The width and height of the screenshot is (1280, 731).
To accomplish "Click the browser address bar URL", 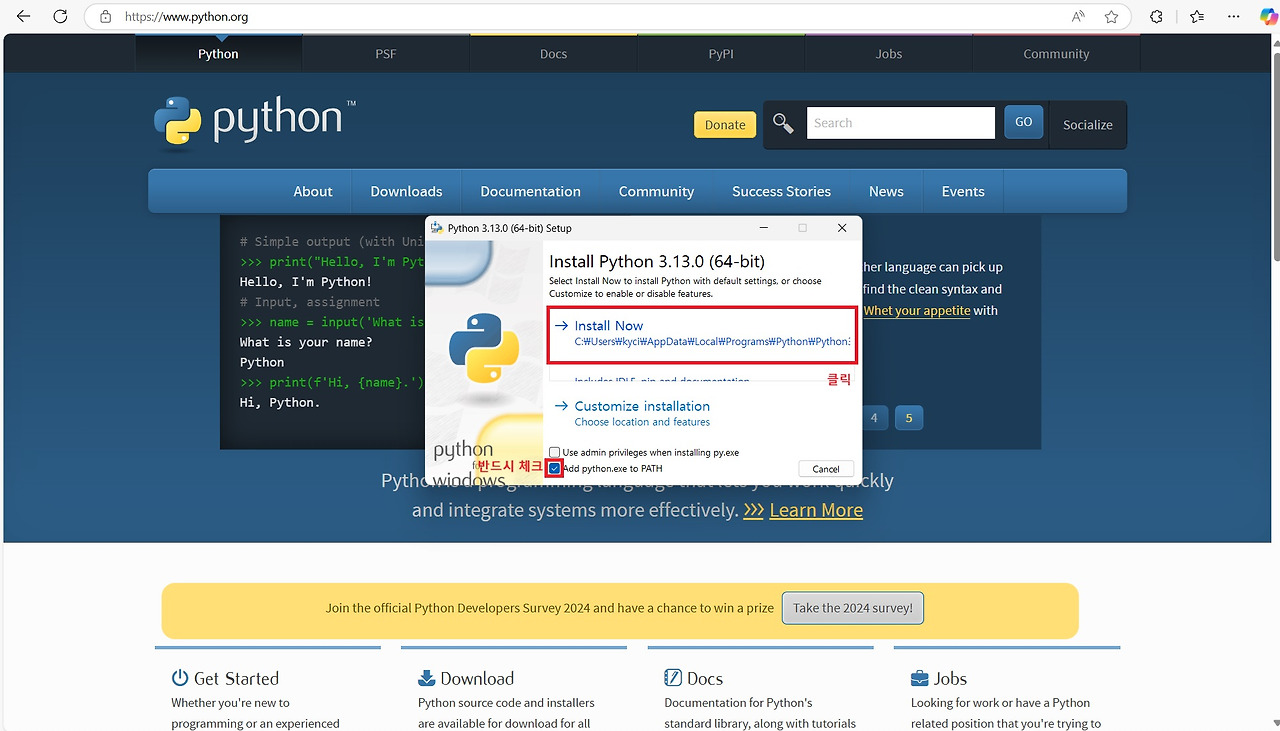I will click(186, 17).
